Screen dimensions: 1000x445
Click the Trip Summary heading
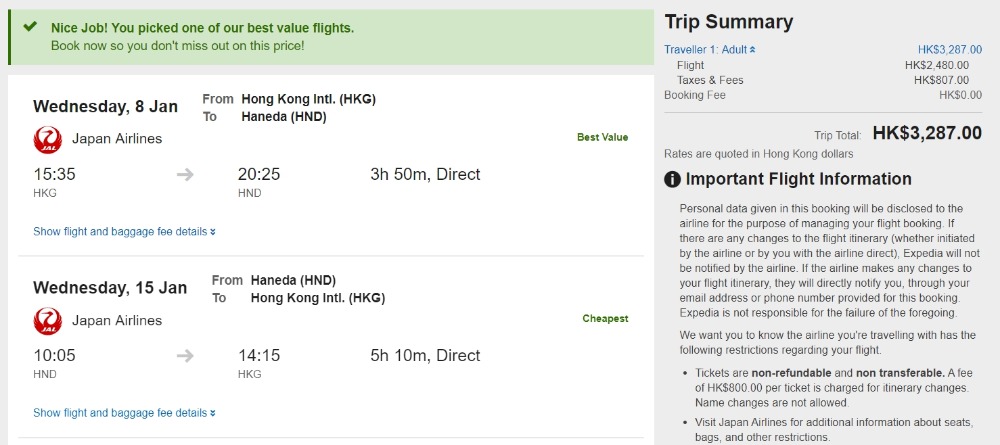click(x=728, y=22)
